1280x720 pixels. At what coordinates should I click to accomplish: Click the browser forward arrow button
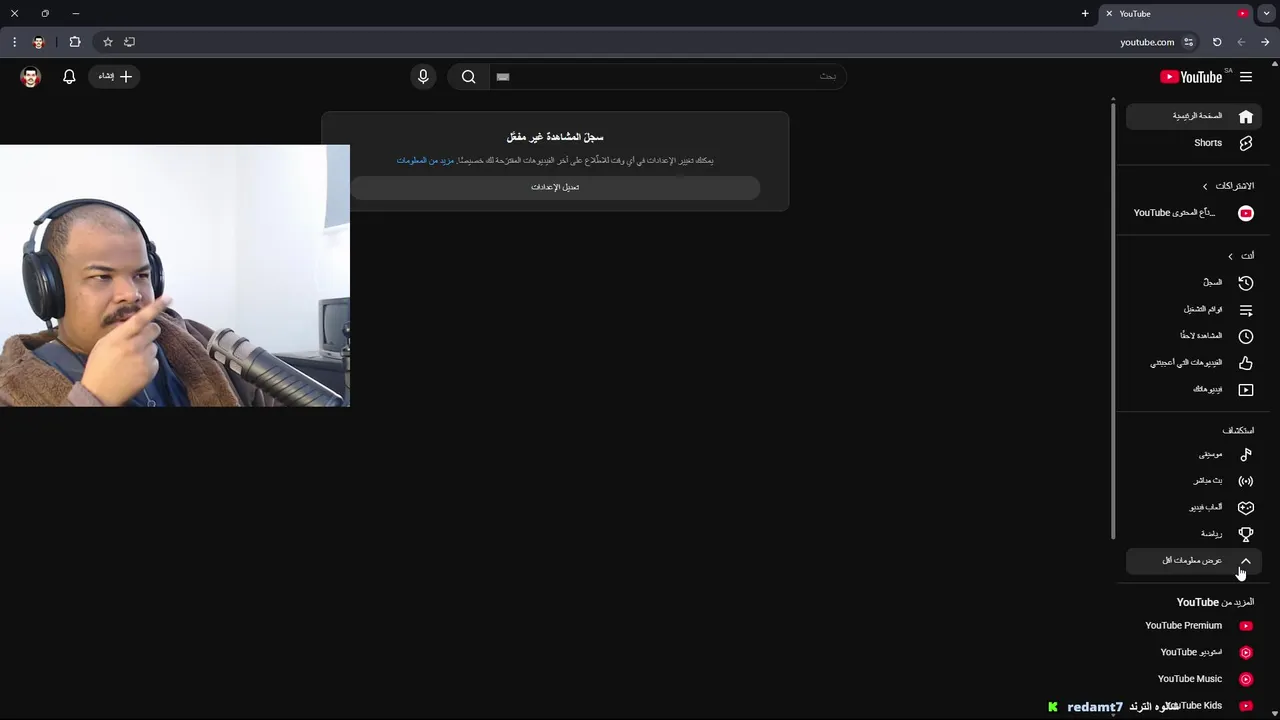tap(1241, 42)
